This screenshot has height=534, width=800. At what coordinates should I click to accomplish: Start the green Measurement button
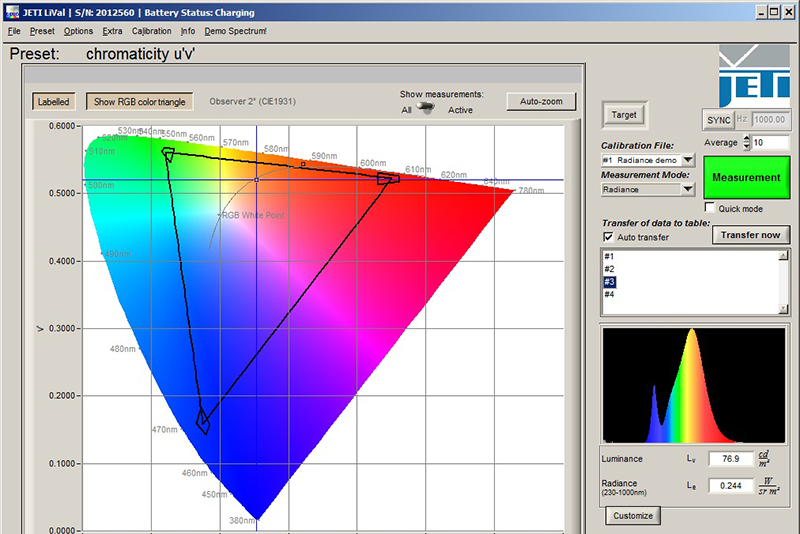746,177
